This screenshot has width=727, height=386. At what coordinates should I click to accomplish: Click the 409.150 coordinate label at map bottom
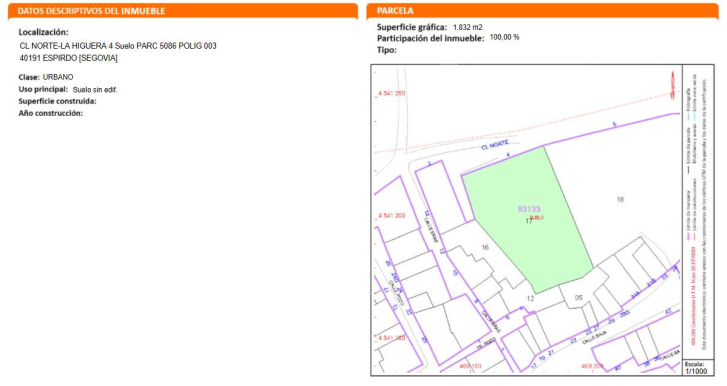click(x=470, y=366)
